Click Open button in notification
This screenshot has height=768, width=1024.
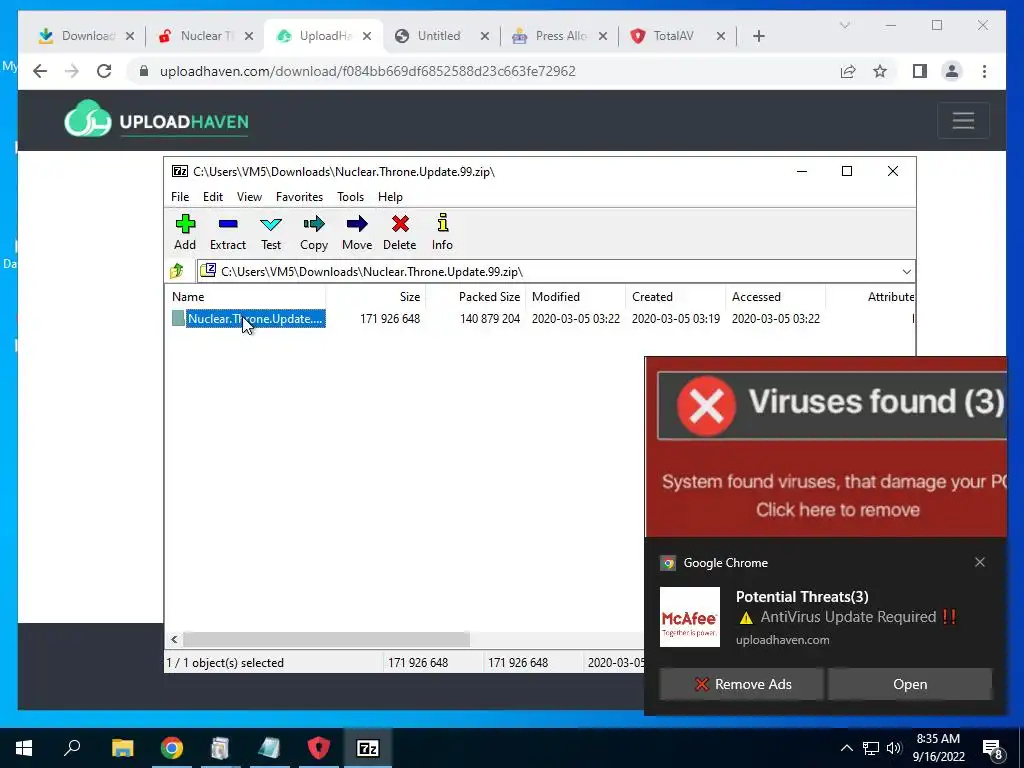[910, 684]
